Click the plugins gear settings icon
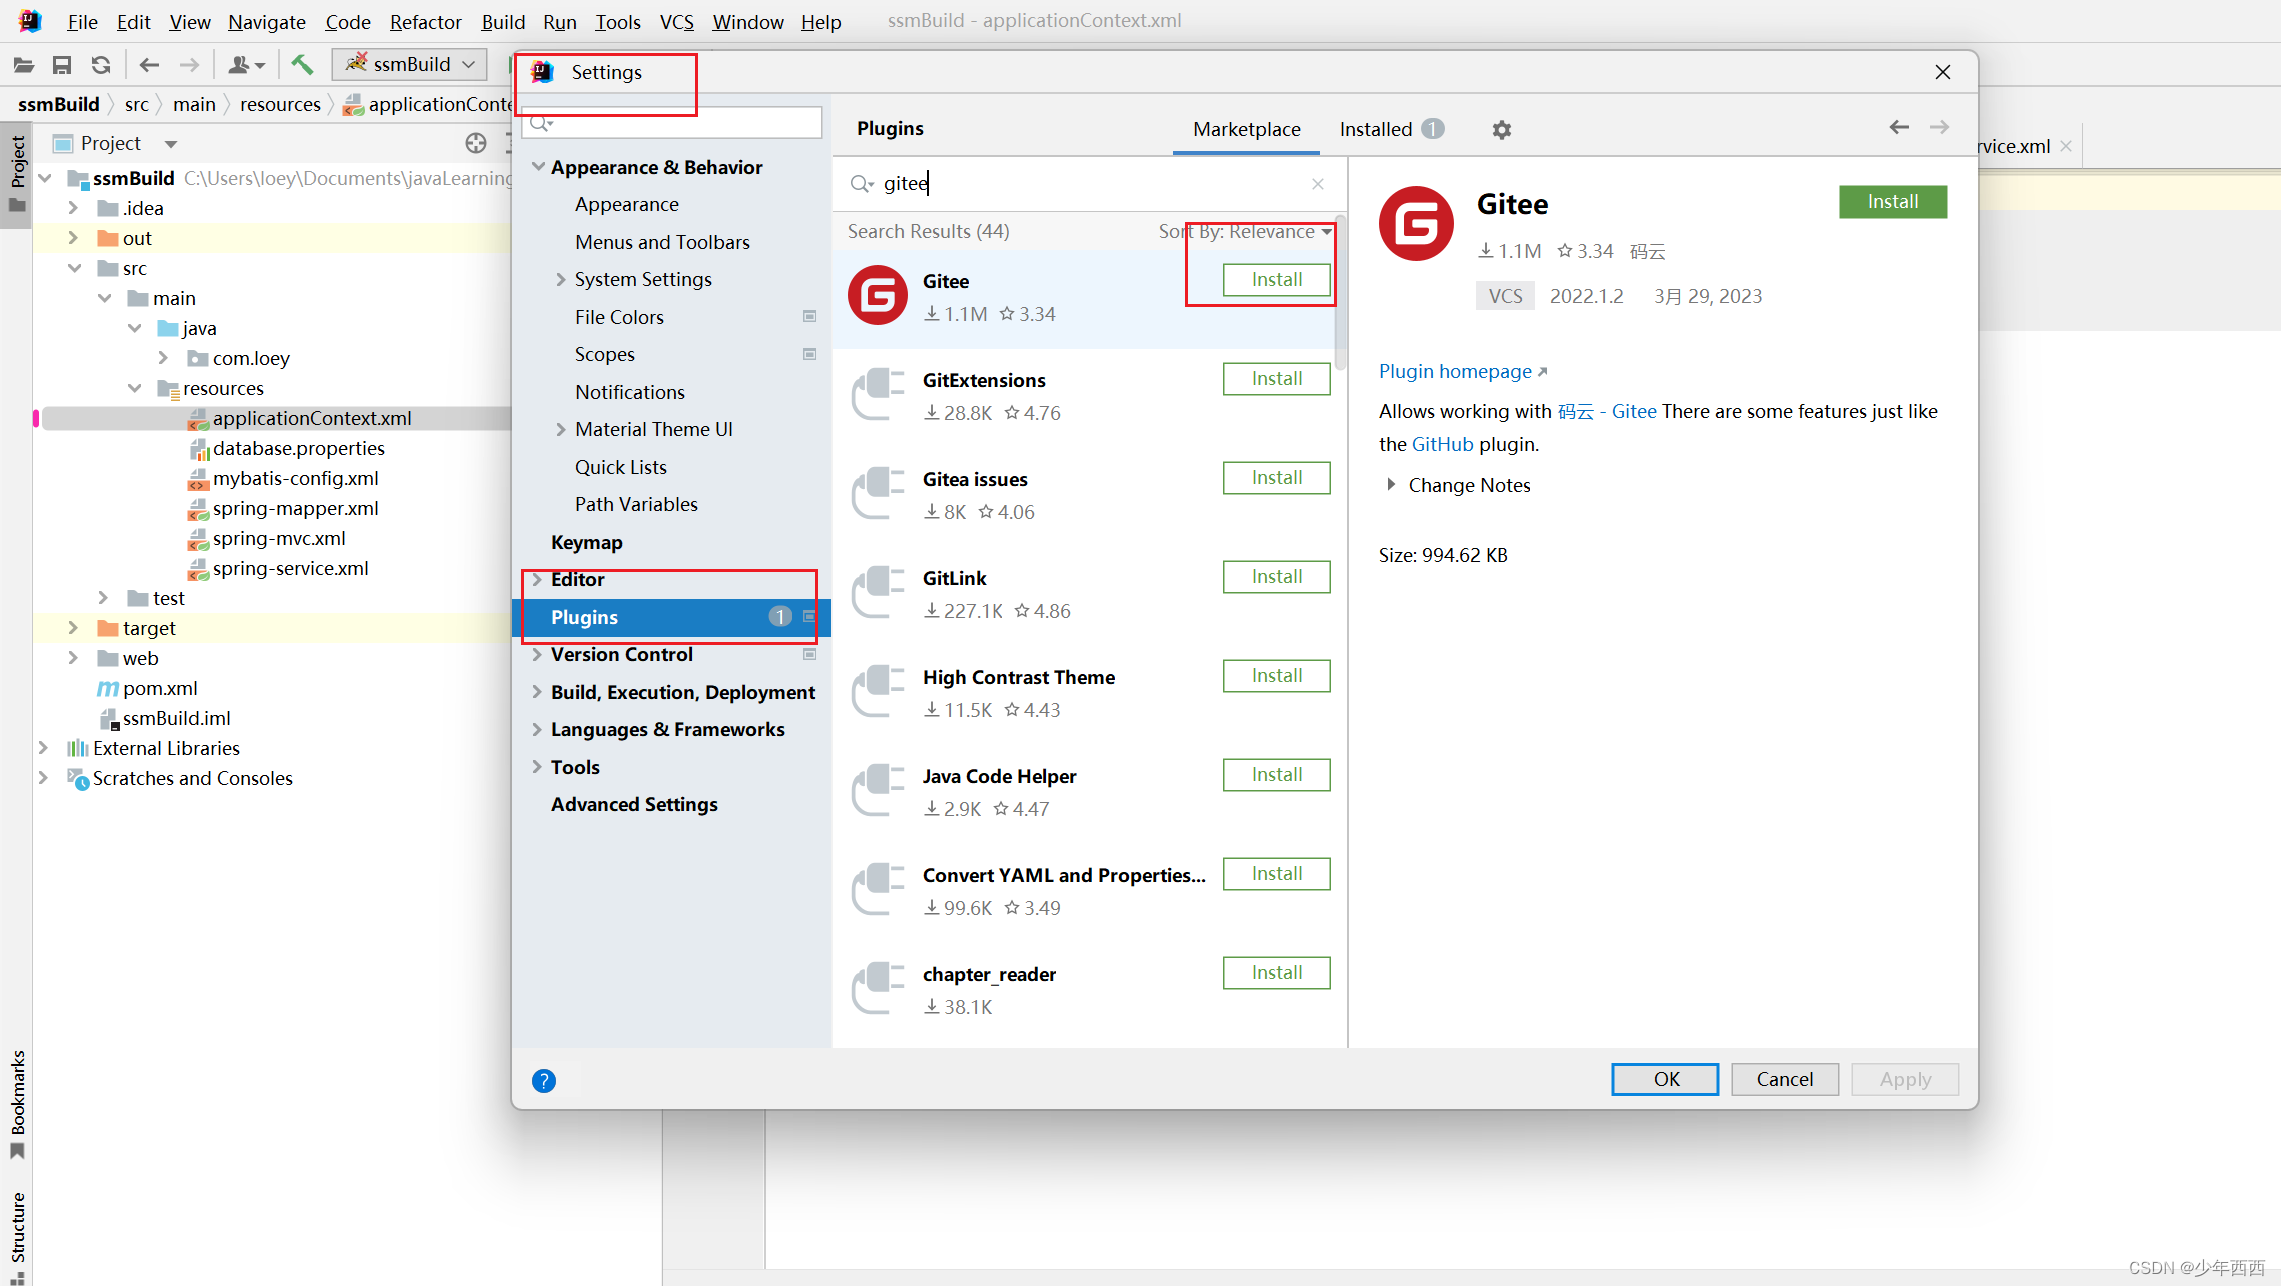2281x1286 pixels. [1501, 129]
